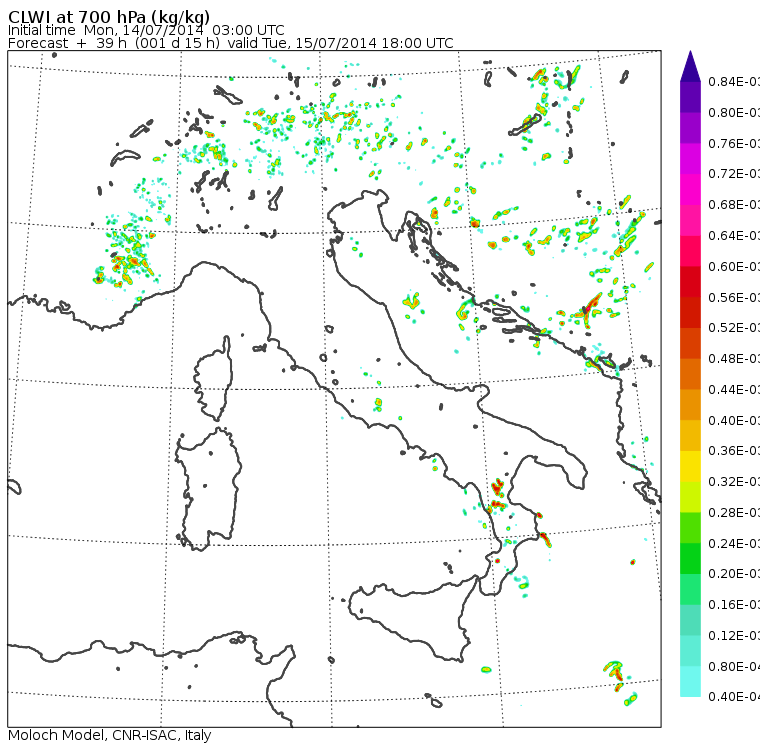Choose pink swatch between 0.64E-03 and 0.68E-03

tap(690, 220)
